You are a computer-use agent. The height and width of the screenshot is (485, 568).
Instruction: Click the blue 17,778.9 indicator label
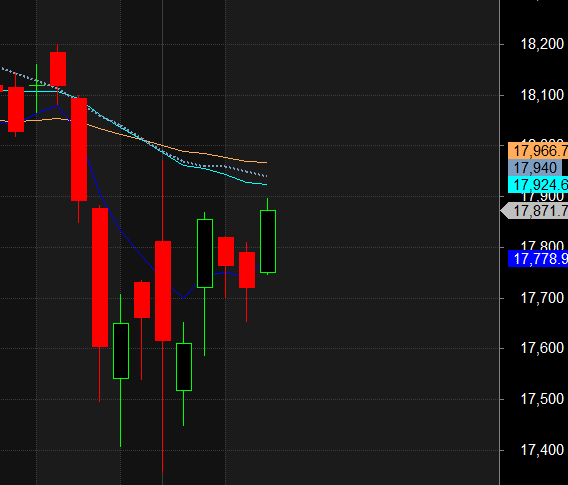point(538,259)
